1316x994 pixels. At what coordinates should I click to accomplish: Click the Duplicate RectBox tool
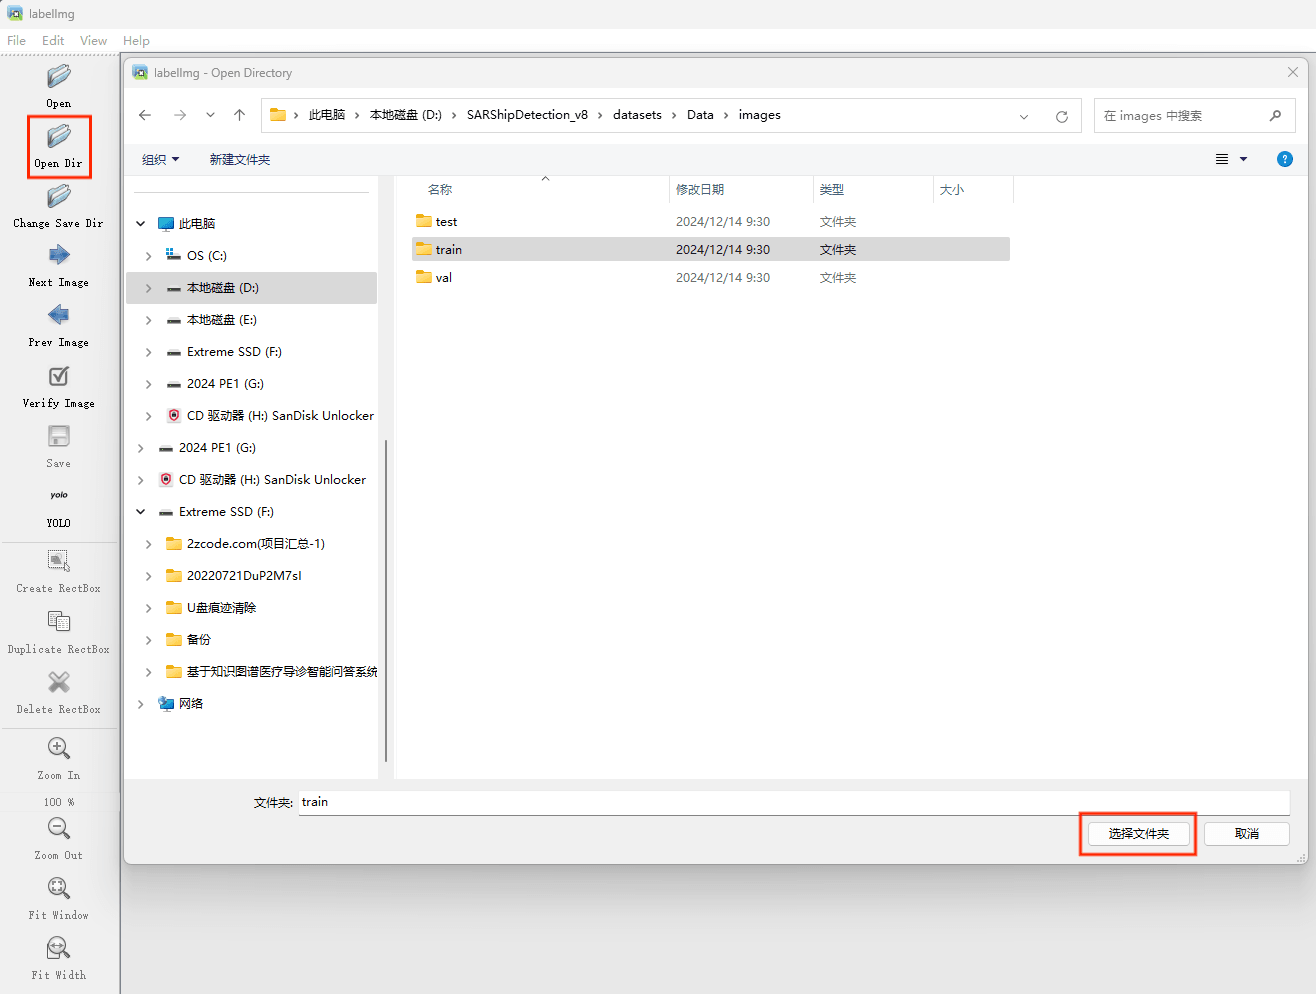(x=59, y=633)
